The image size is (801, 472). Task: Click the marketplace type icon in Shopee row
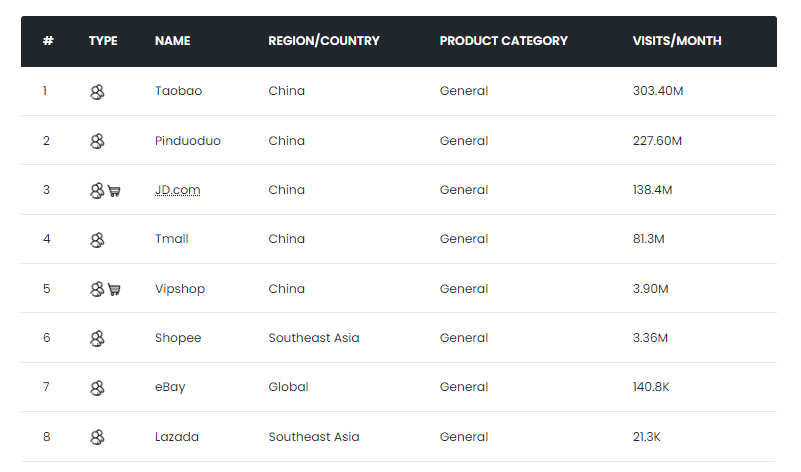(97, 339)
